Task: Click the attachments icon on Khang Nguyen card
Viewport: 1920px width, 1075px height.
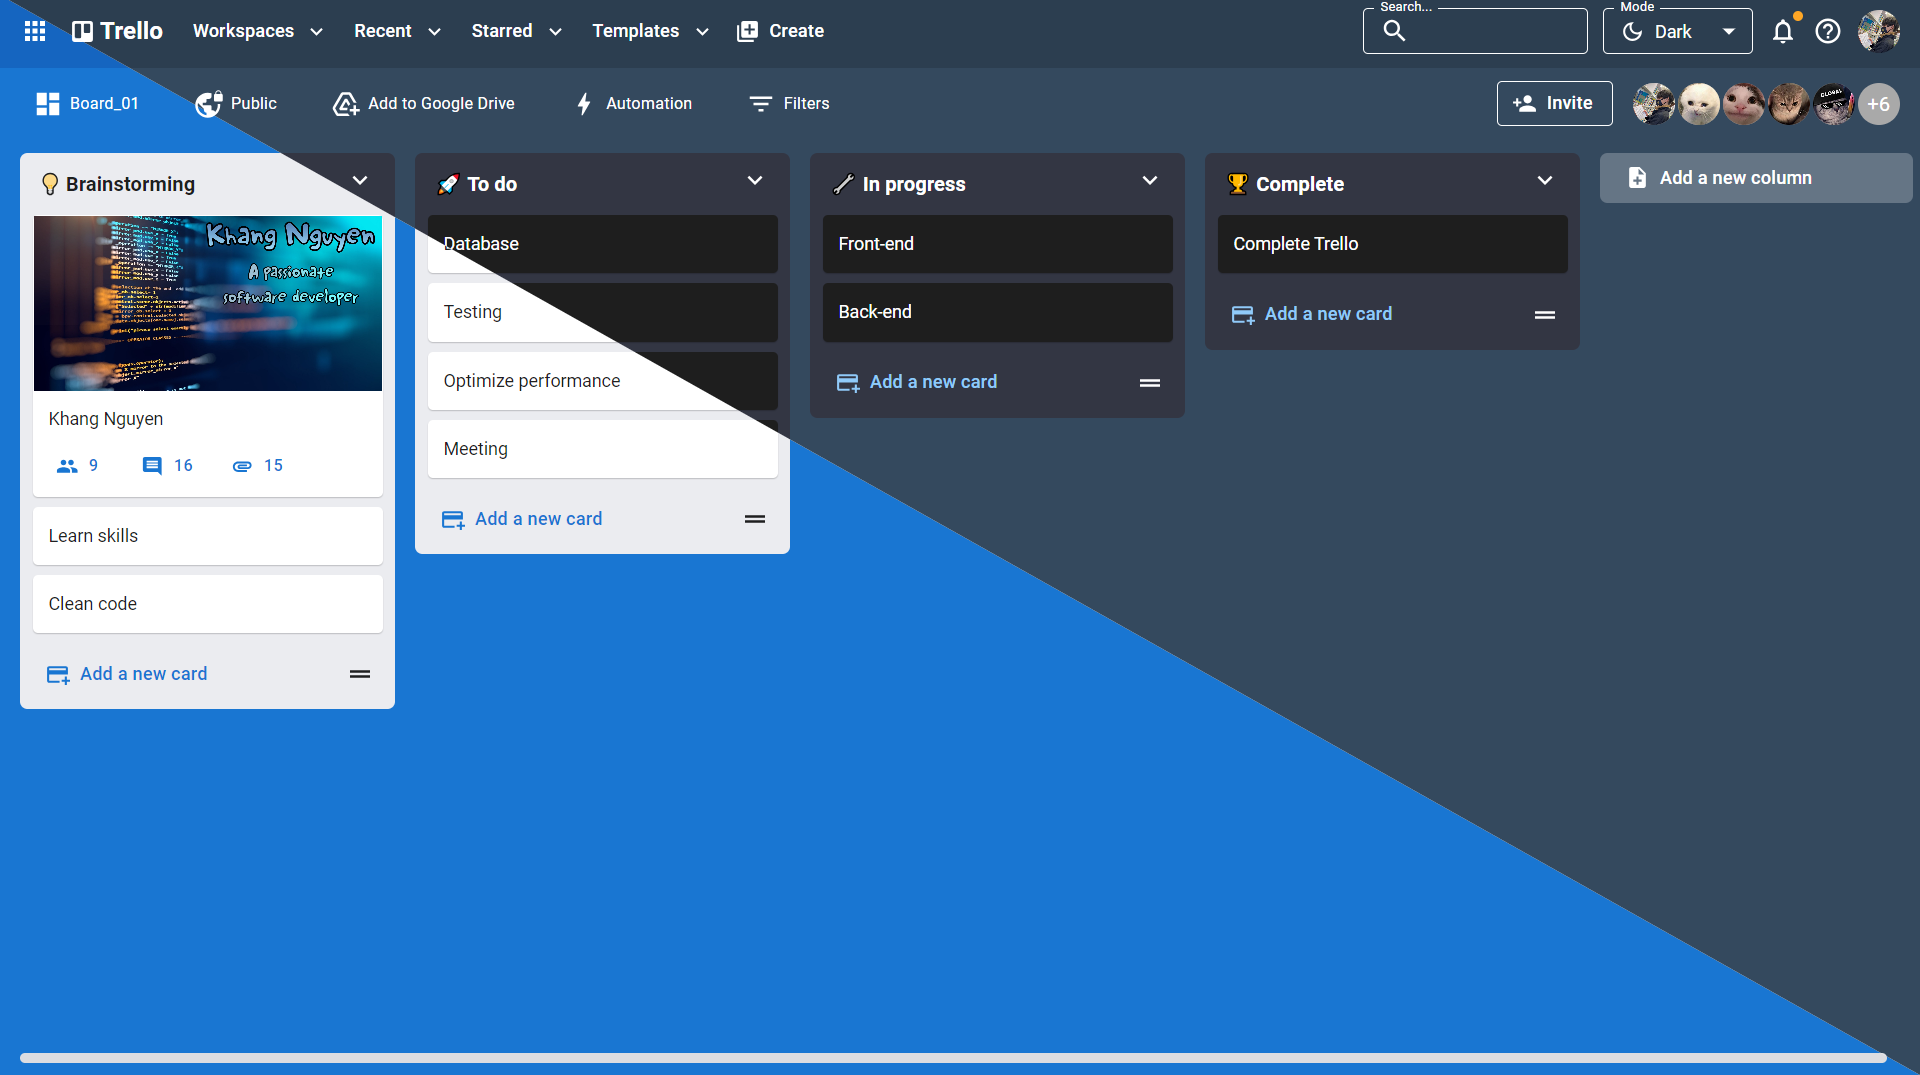Action: 242,466
